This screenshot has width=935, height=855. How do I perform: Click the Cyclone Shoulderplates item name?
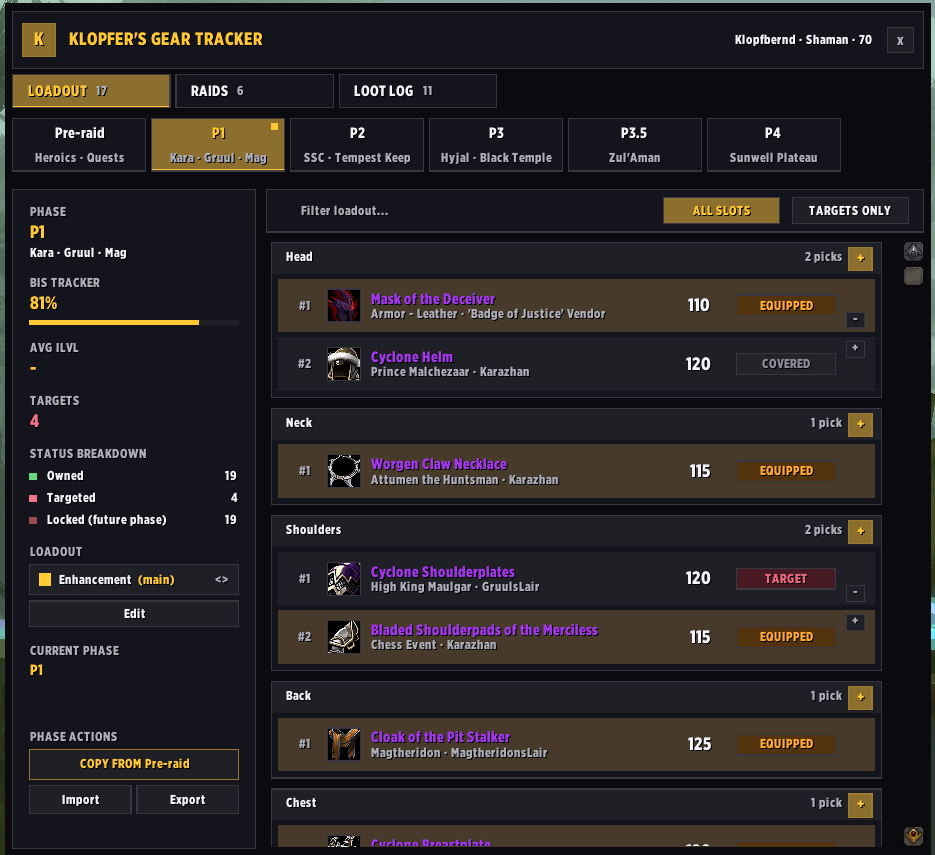click(442, 571)
